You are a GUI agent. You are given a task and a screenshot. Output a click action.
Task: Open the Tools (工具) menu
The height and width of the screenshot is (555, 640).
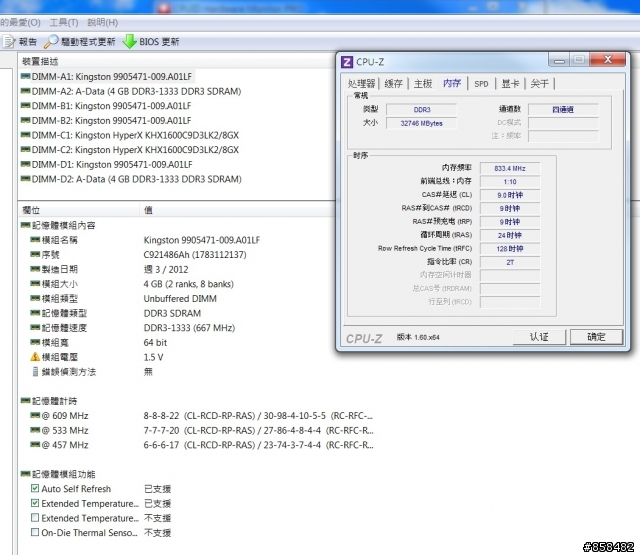[x=64, y=22]
